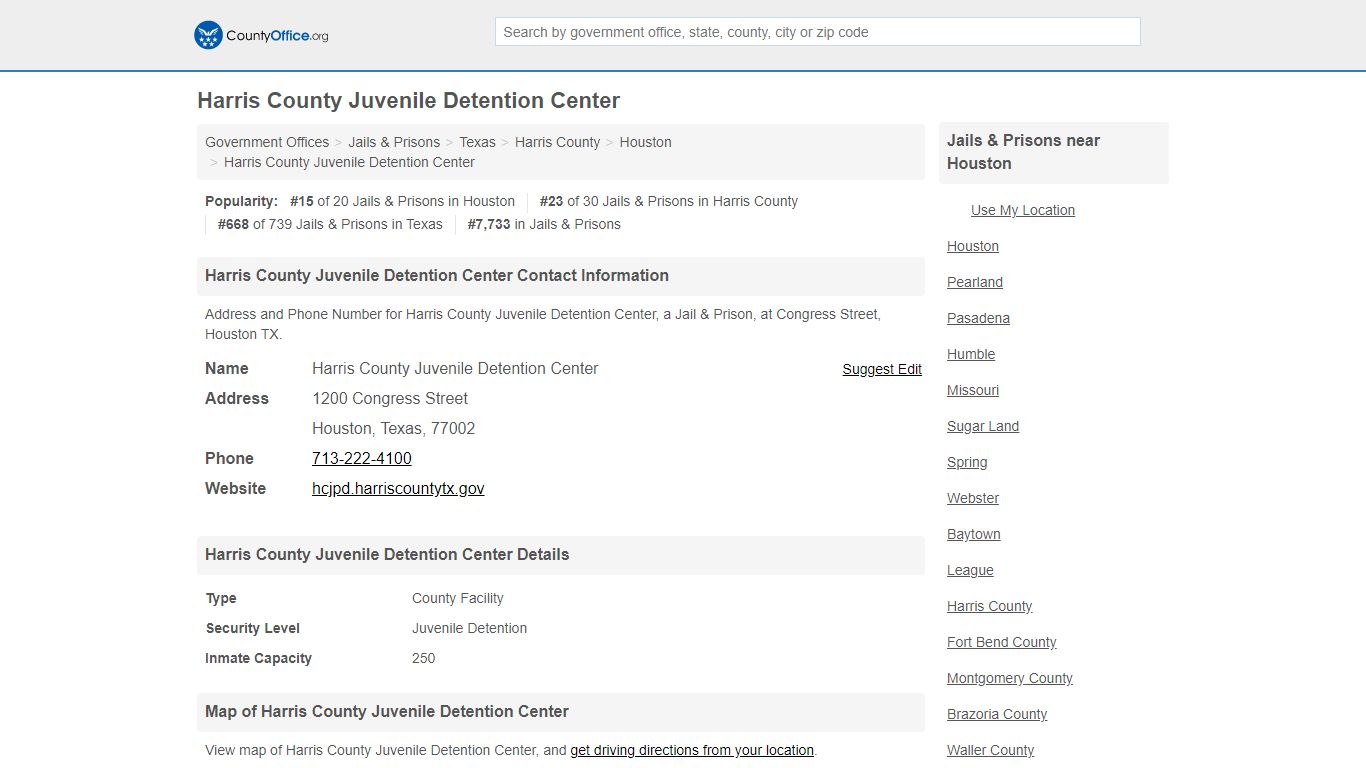Click the Jails & Prisons near Houston heading
The image size is (1366, 768).
coord(1024,152)
